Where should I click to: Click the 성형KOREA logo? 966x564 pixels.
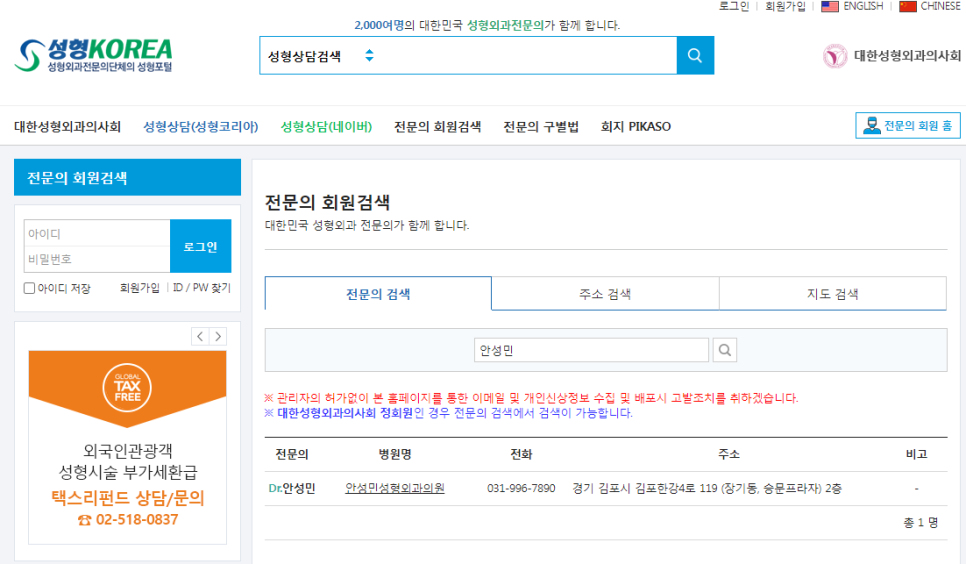click(94, 55)
